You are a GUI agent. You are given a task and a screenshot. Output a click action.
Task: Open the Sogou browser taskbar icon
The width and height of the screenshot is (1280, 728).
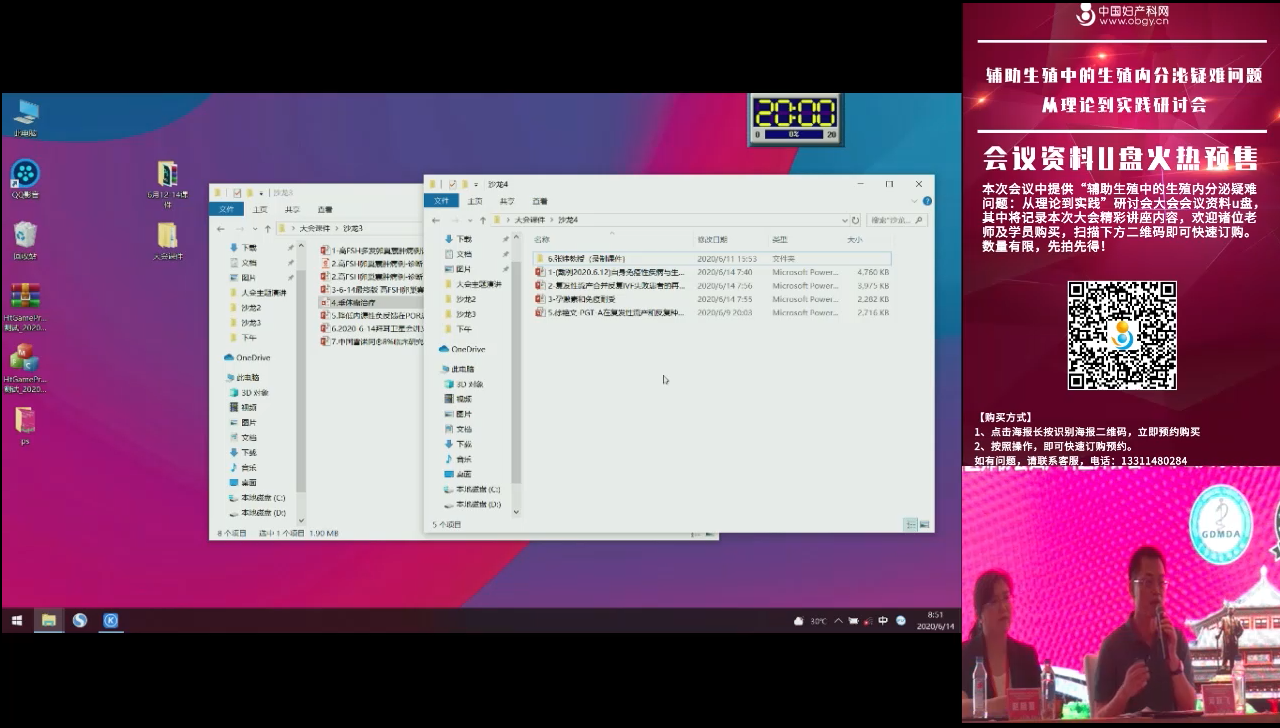[x=80, y=620]
